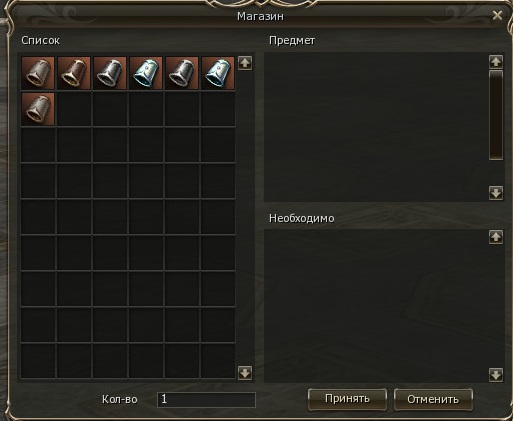The width and height of the screenshot is (513, 421).
Task: Select the brown leather gauntlet in second slot
Action: click(74, 73)
